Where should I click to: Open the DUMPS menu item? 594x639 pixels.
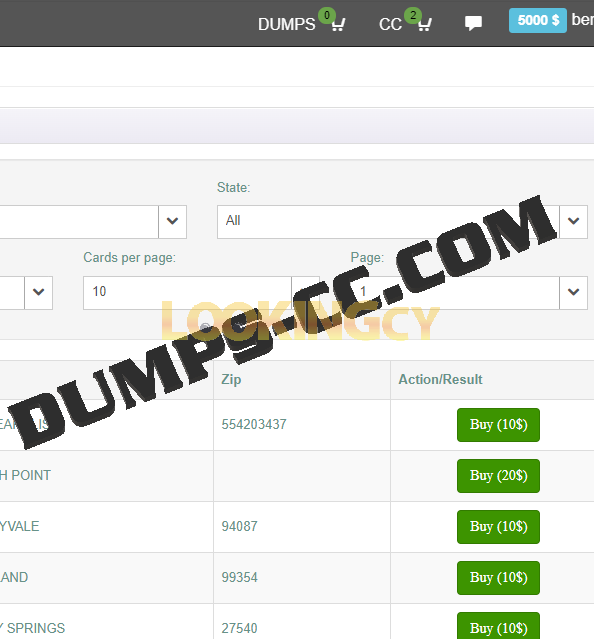point(286,24)
